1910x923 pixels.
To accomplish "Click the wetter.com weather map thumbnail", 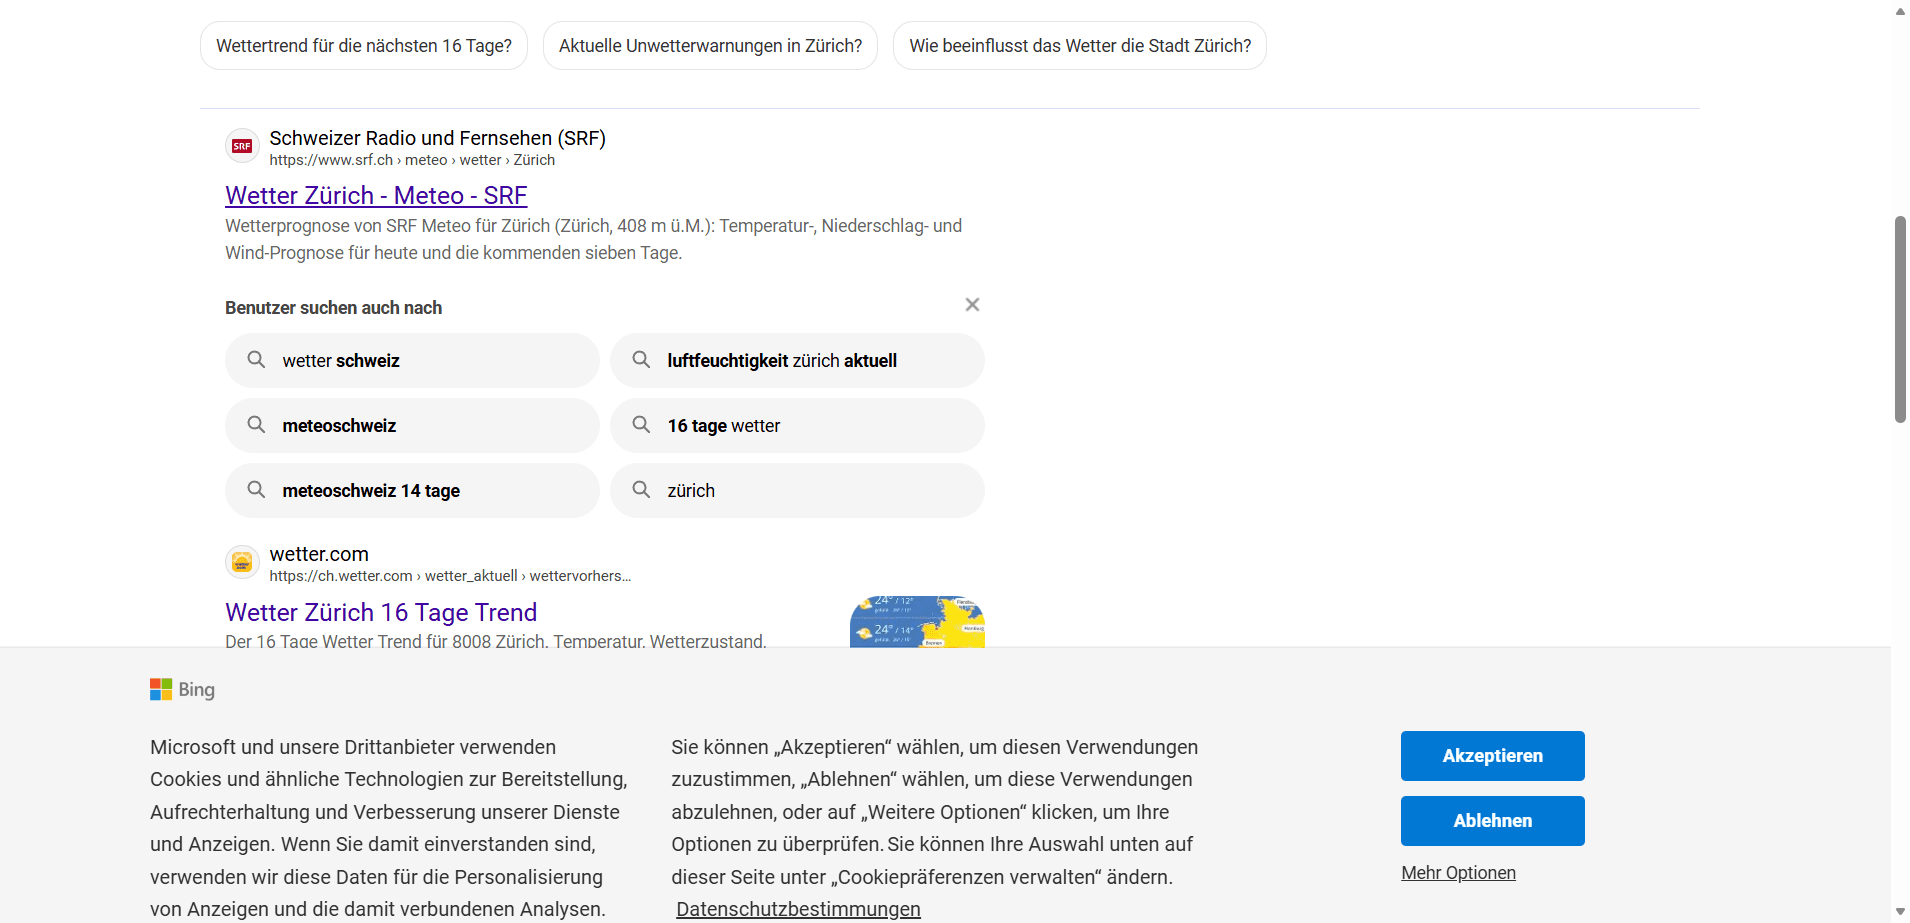I will point(917,622).
